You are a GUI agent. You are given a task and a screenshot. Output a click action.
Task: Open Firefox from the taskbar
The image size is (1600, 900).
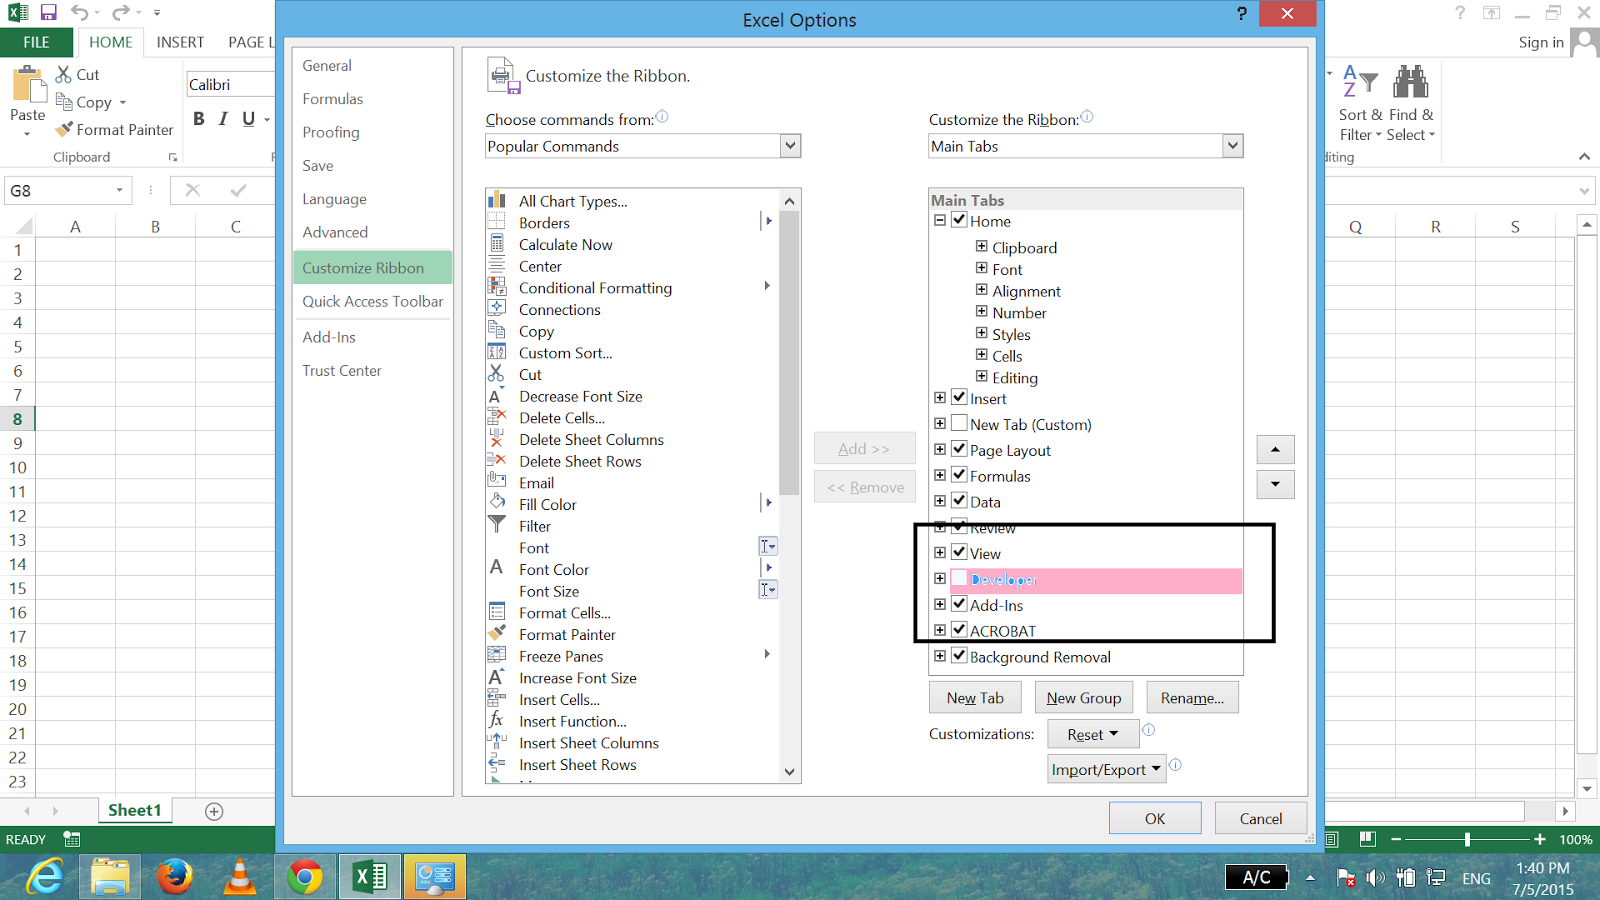point(175,877)
